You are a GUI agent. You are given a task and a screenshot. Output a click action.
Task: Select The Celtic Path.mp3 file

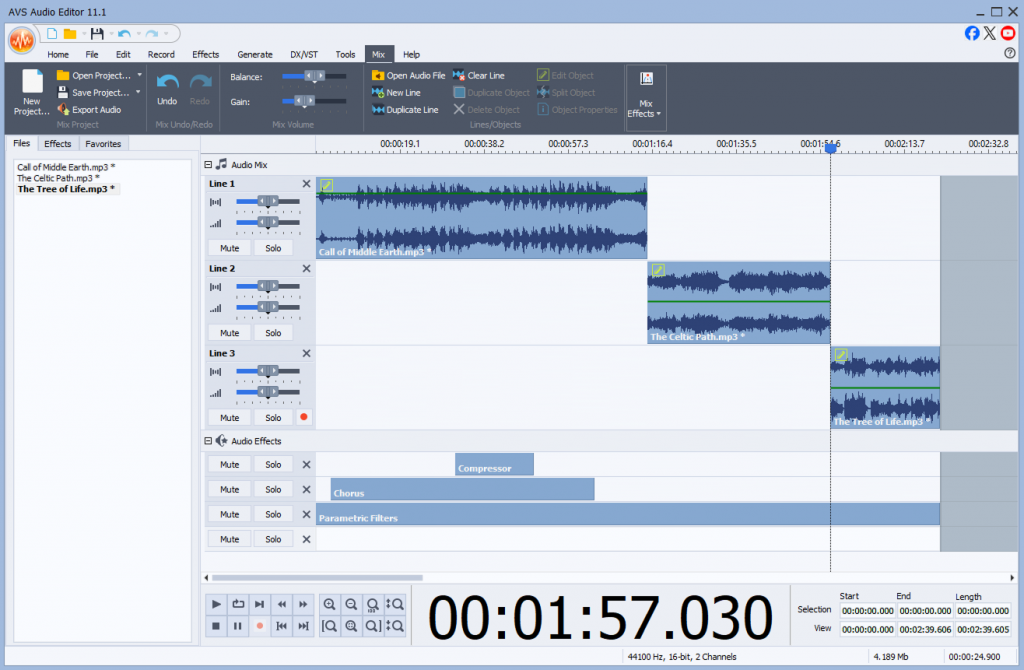tap(58, 178)
